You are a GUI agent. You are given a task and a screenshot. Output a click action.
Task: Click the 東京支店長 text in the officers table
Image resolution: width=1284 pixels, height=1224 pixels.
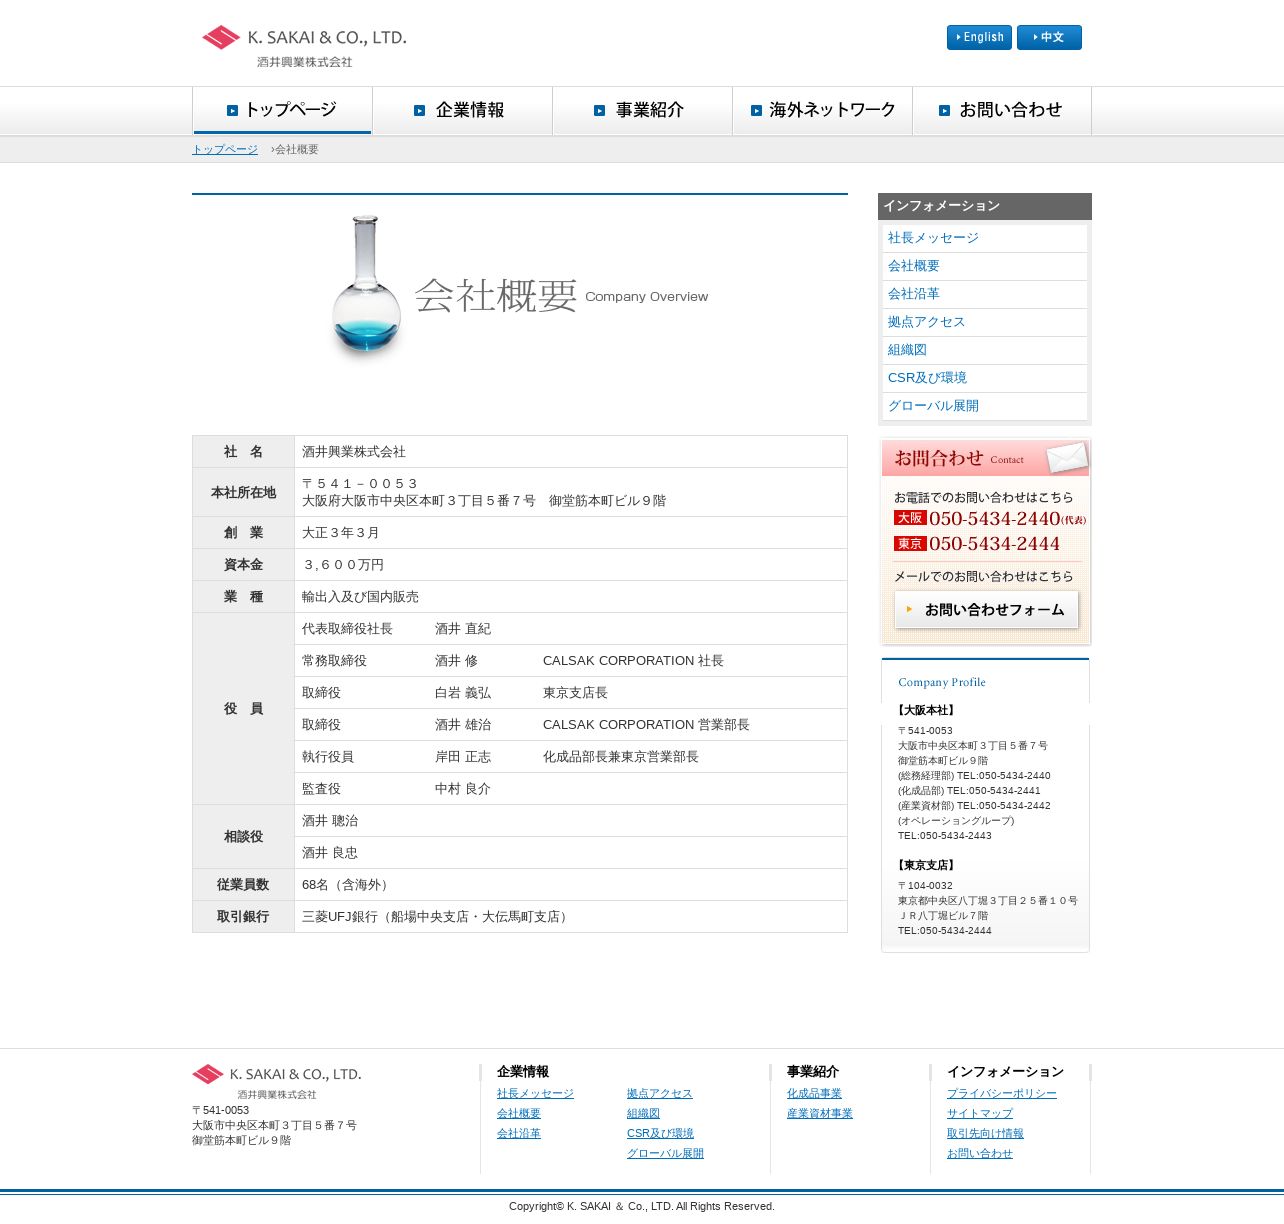[x=575, y=693]
